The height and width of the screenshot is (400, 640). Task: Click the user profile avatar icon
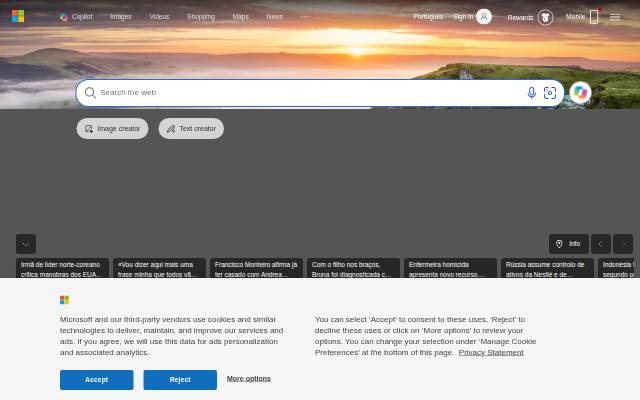(484, 17)
